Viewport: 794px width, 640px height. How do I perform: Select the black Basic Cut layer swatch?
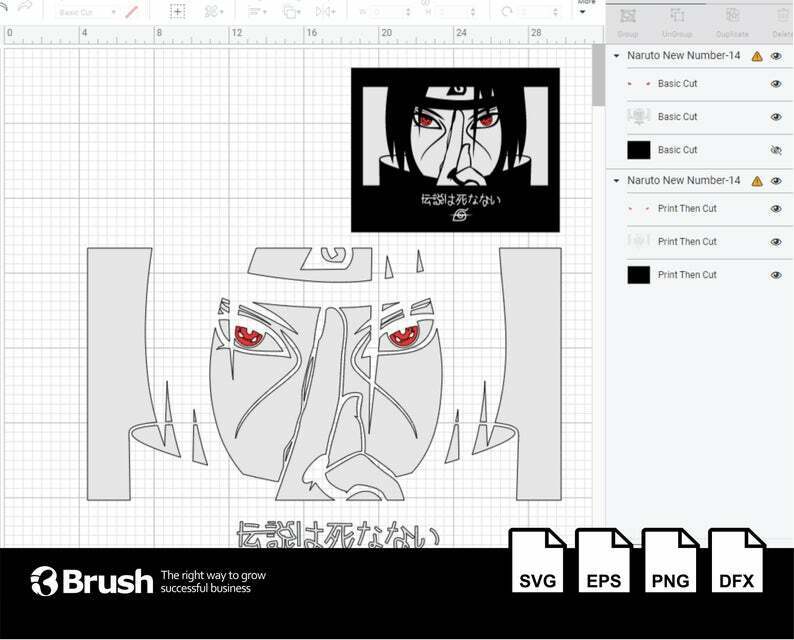point(639,150)
